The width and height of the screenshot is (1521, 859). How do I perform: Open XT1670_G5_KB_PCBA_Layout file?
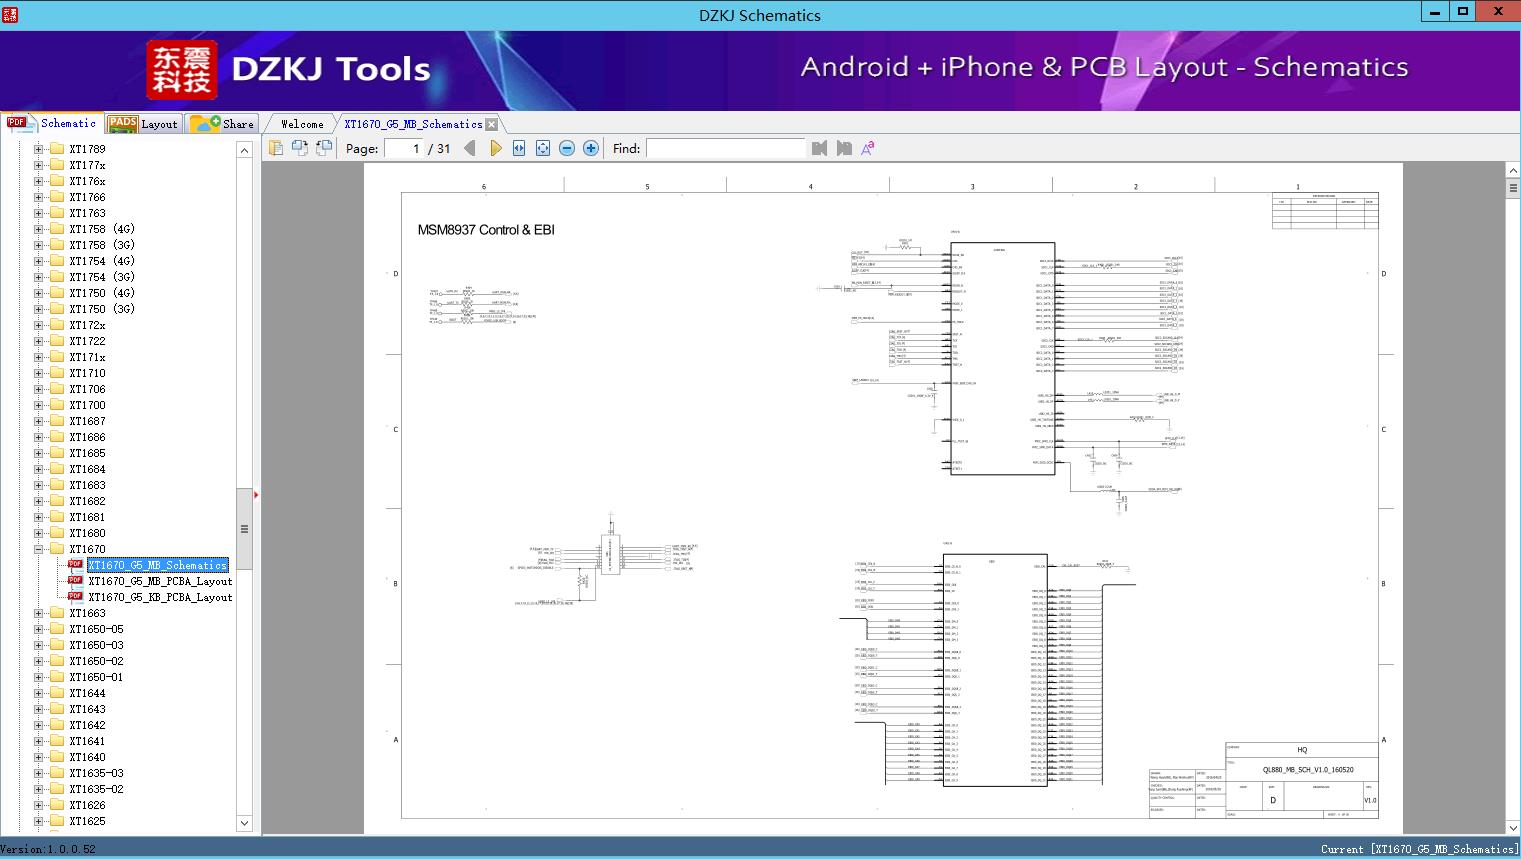click(x=160, y=597)
